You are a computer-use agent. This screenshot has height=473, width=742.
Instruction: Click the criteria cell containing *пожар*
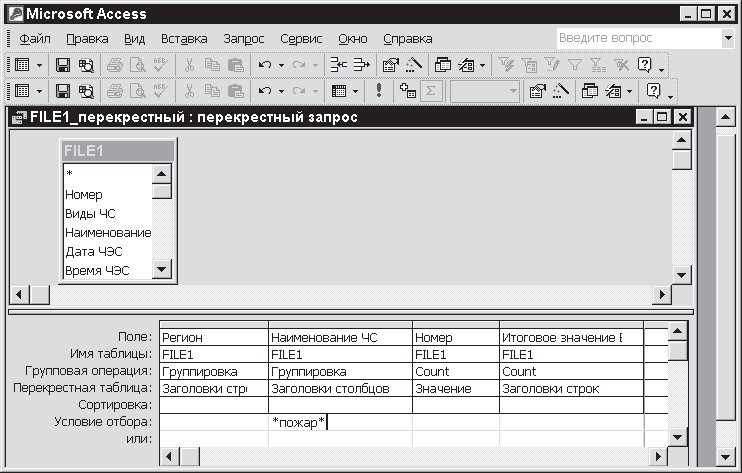click(340, 422)
